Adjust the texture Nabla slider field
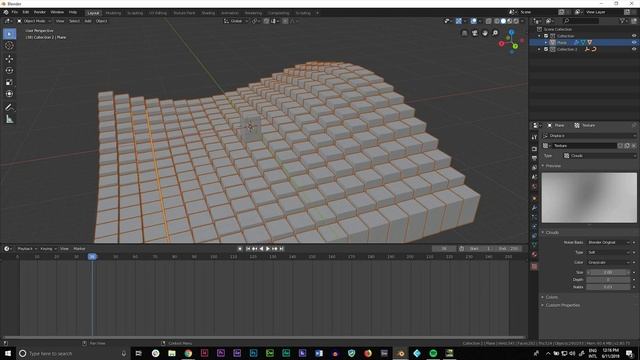The height and width of the screenshot is (360, 640). click(x=608, y=287)
